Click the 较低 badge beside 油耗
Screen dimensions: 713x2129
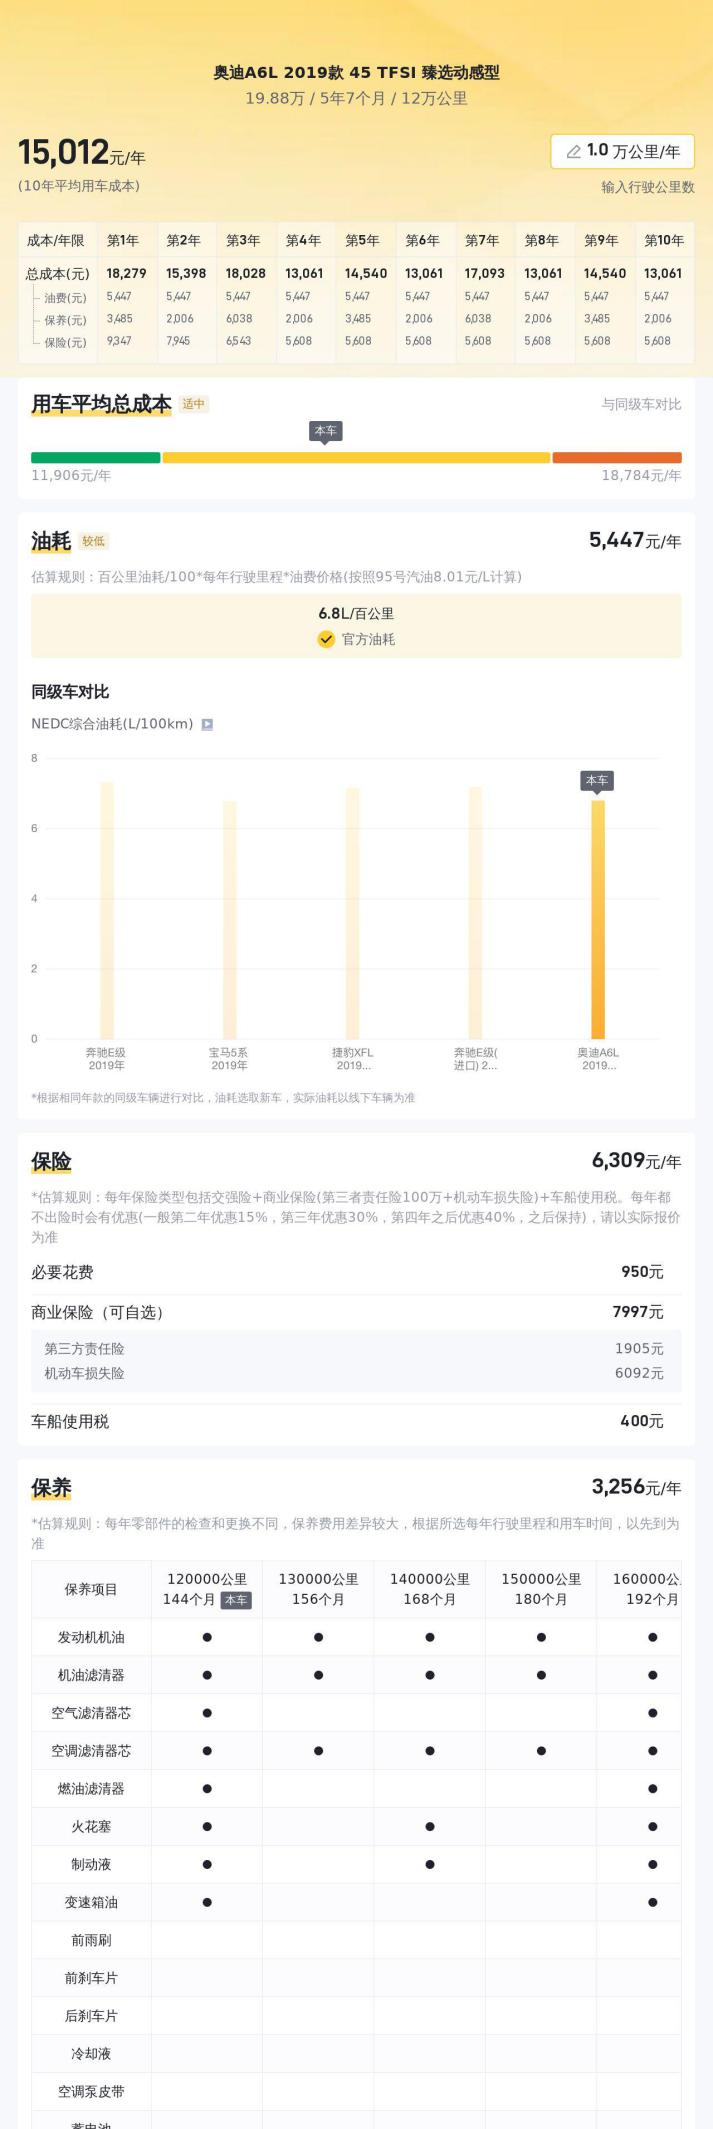[94, 541]
